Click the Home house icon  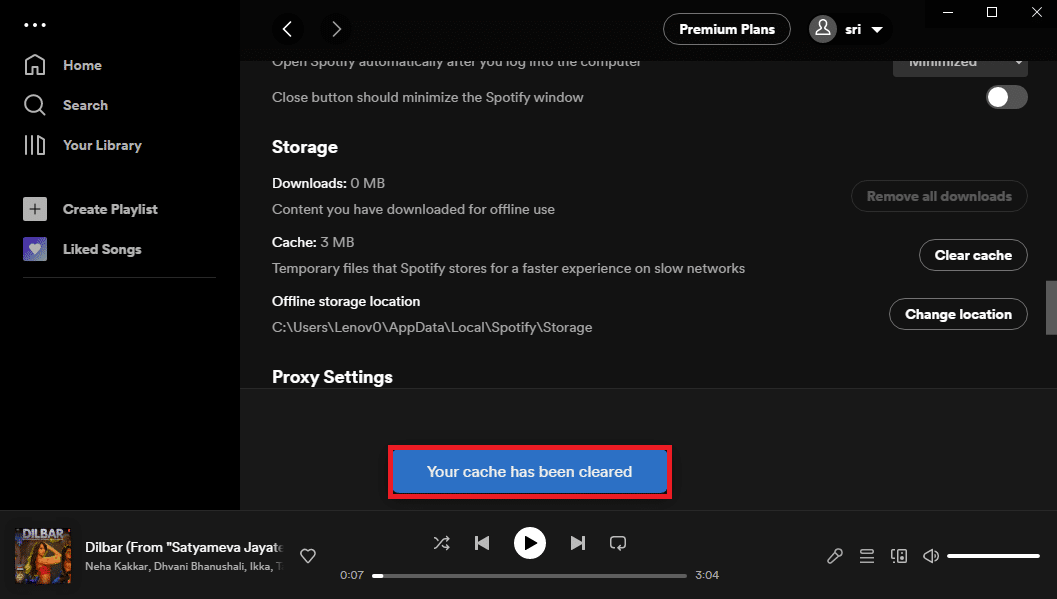click(x=35, y=65)
